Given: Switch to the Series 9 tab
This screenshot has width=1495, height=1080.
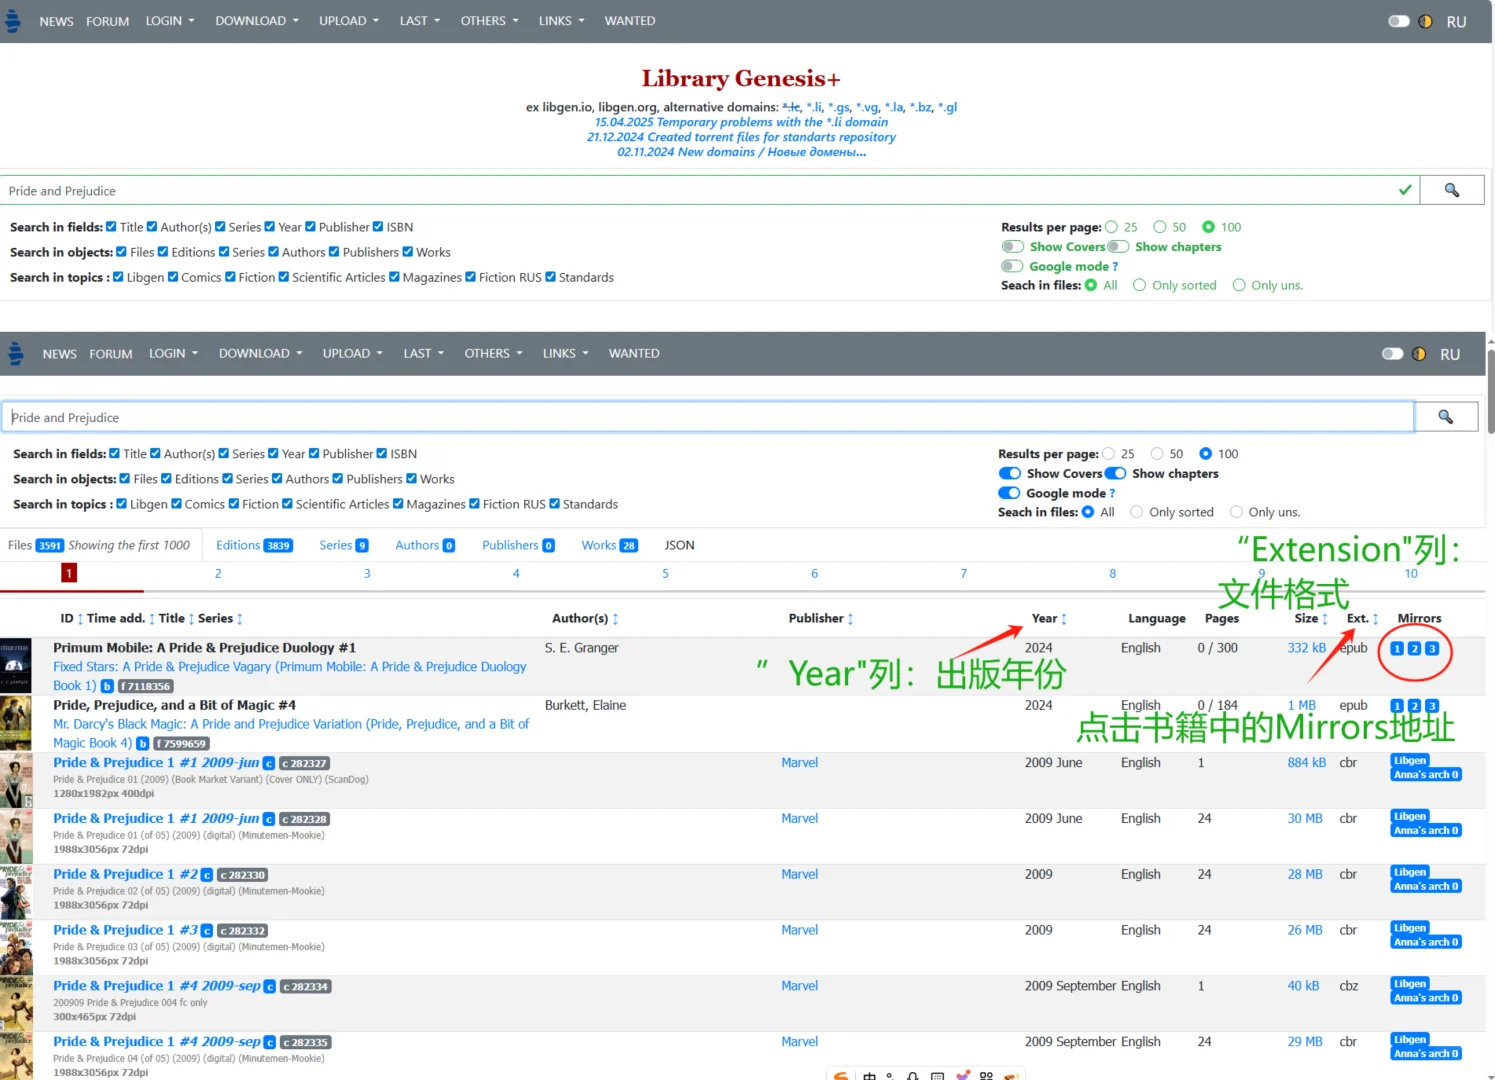Looking at the screenshot, I should (x=344, y=545).
